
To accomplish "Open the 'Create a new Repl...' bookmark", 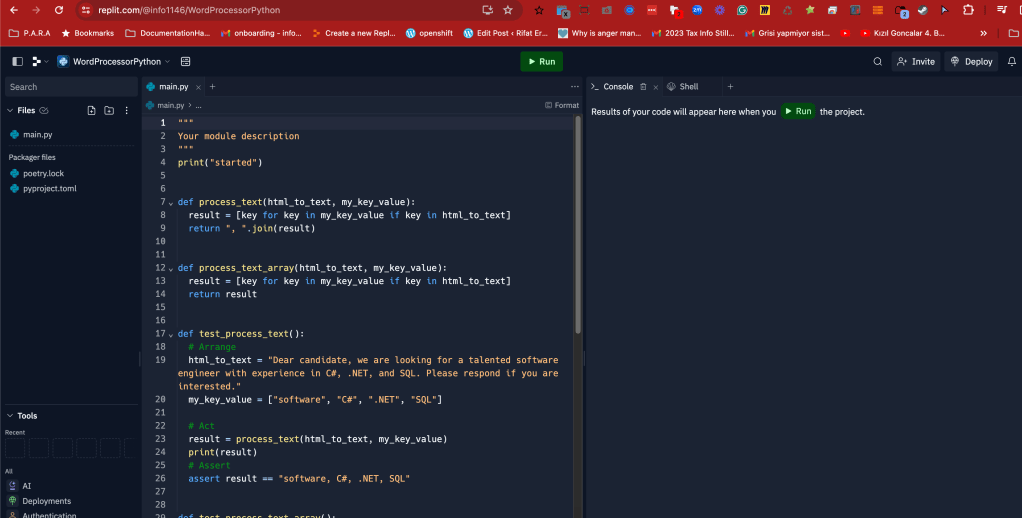I will [354, 33].
